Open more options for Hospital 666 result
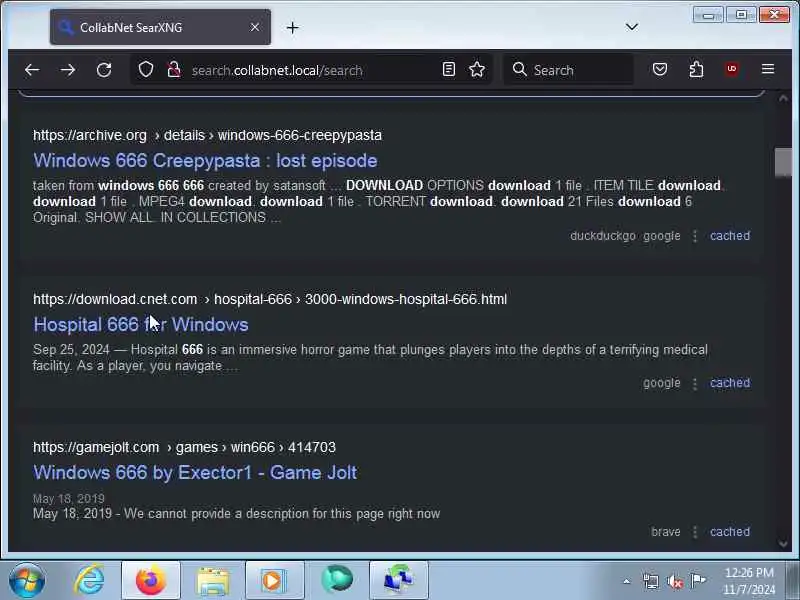800x600 pixels. pos(694,383)
